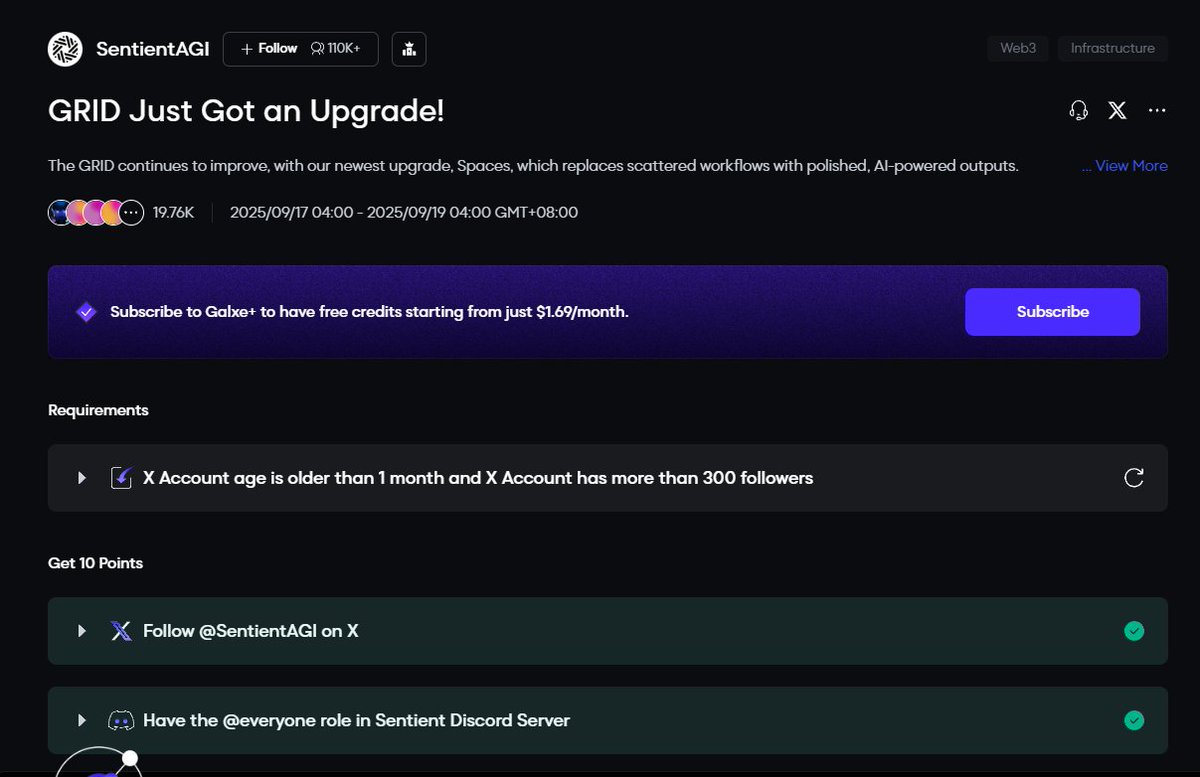Open the support headset icon
The image size is (1200, 777).
pos(1078,111)
